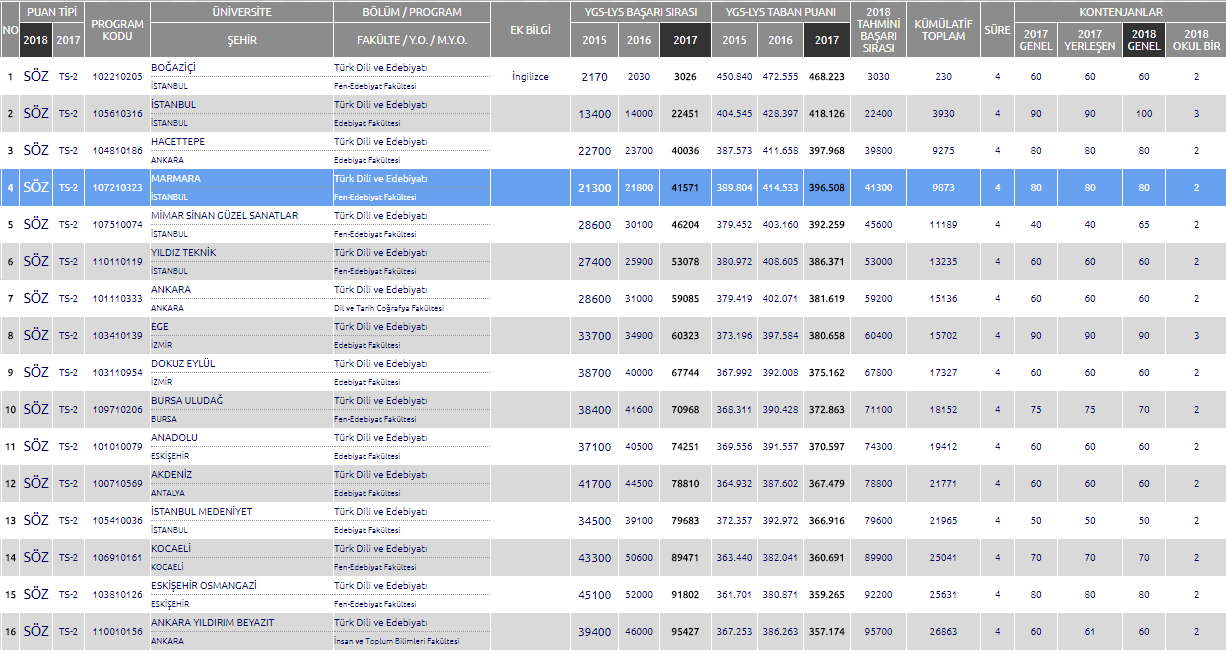Switch to 2018 under PUAN TİPİ
Viewport: 1226px width, 653px height.
pyautogui.click(x=35, y=40)
